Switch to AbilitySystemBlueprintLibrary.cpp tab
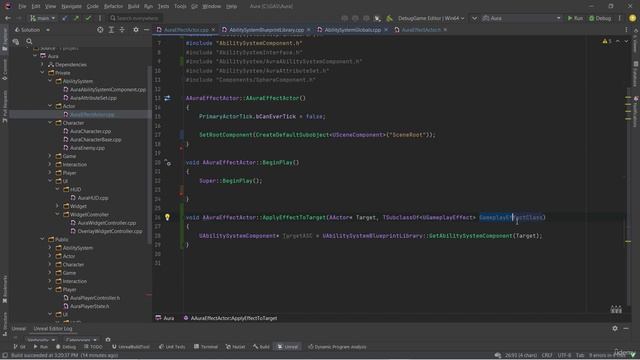 pos(266,30)
